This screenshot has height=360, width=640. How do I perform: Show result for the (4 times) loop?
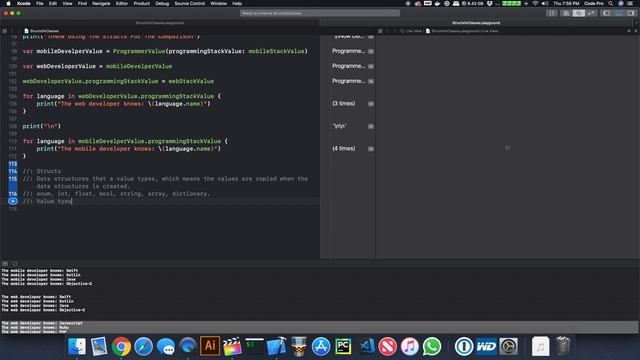[371, 149]
